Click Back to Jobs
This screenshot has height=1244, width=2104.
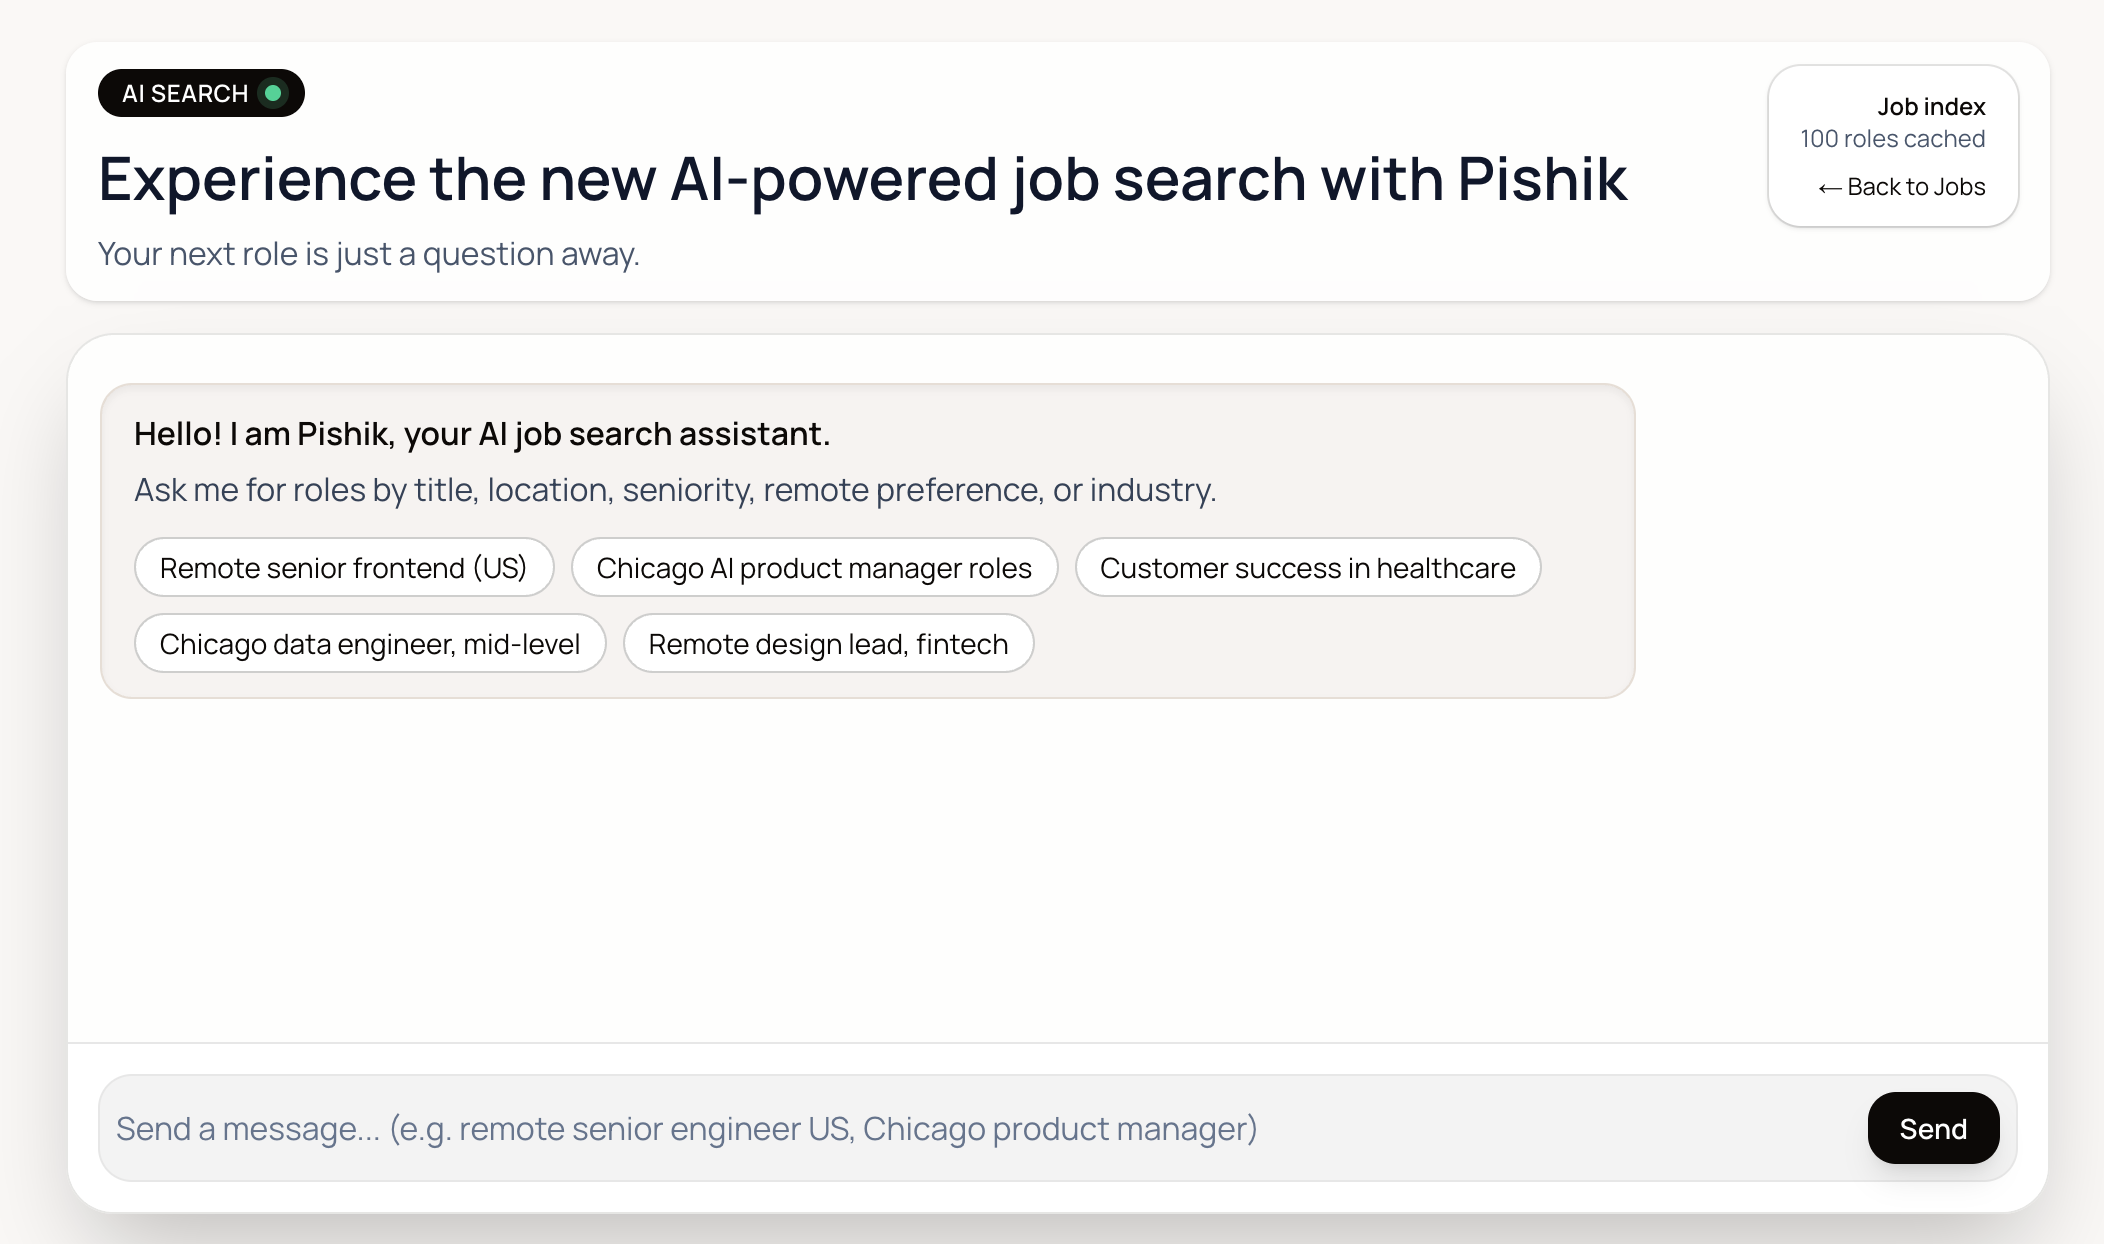(1901, 187)
